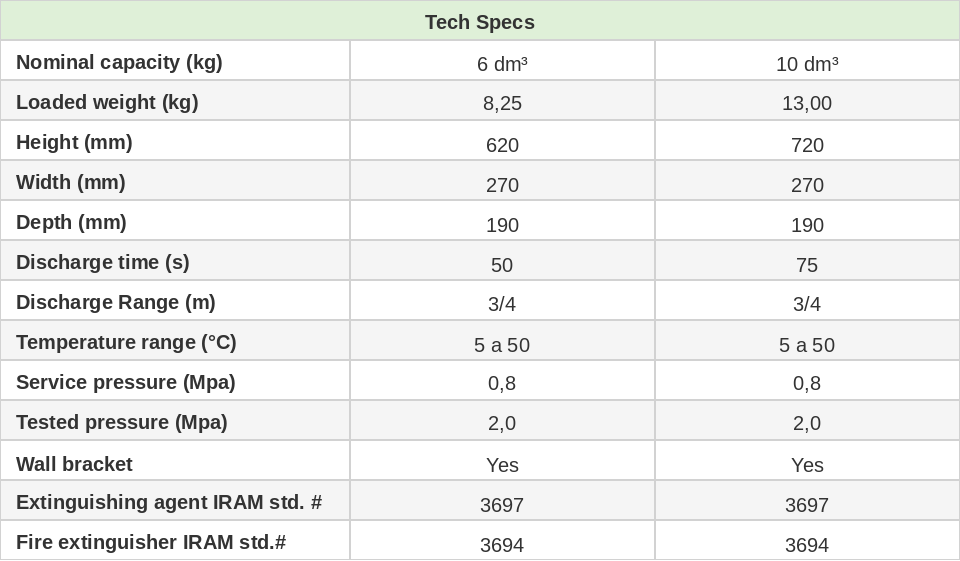The image size is (960, 561).
Task: Click the 50 discharge time value
Action: tap(502, 265)
